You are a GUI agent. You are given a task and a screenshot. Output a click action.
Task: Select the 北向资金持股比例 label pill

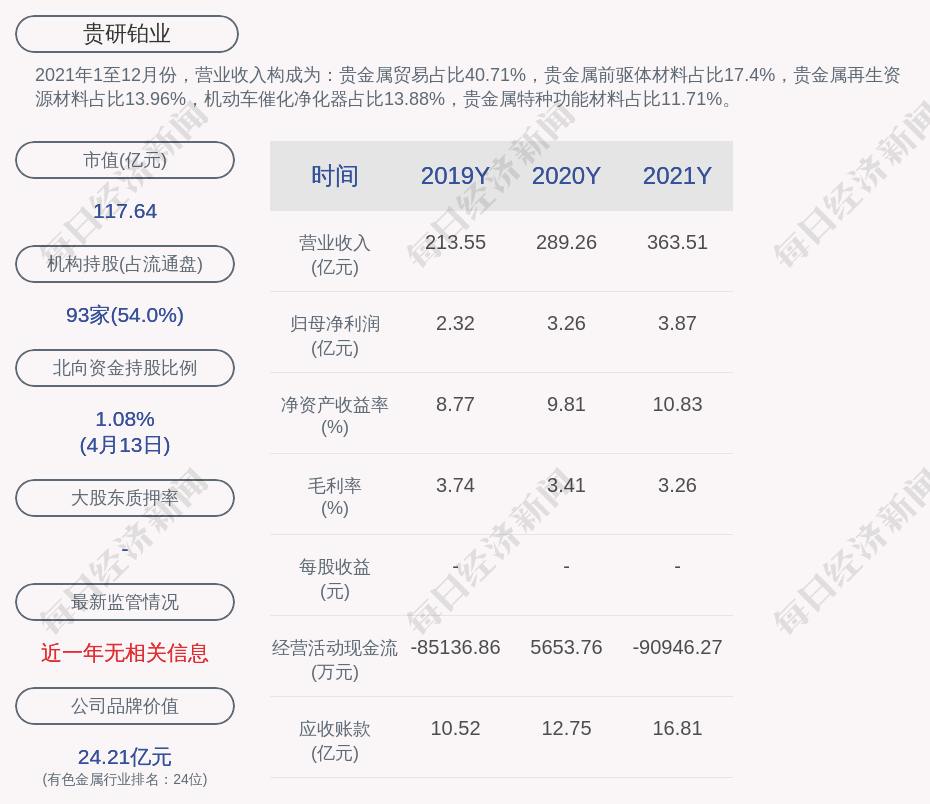pyautogui.click(x=125, y=368)
